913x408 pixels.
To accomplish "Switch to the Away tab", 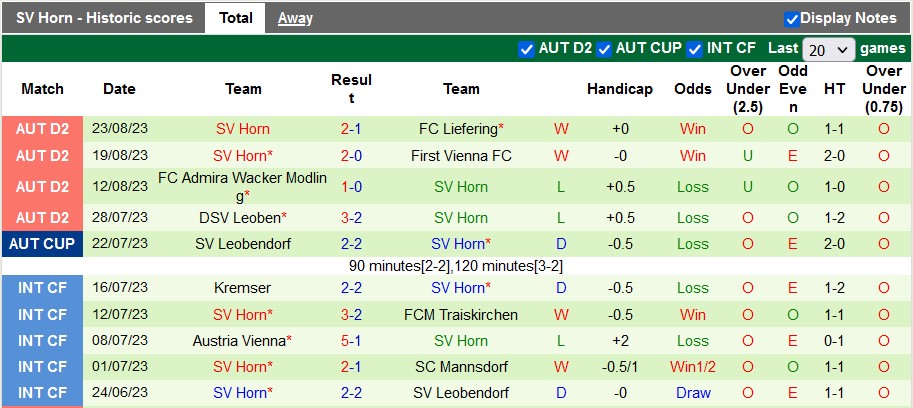I will [295, 18].
